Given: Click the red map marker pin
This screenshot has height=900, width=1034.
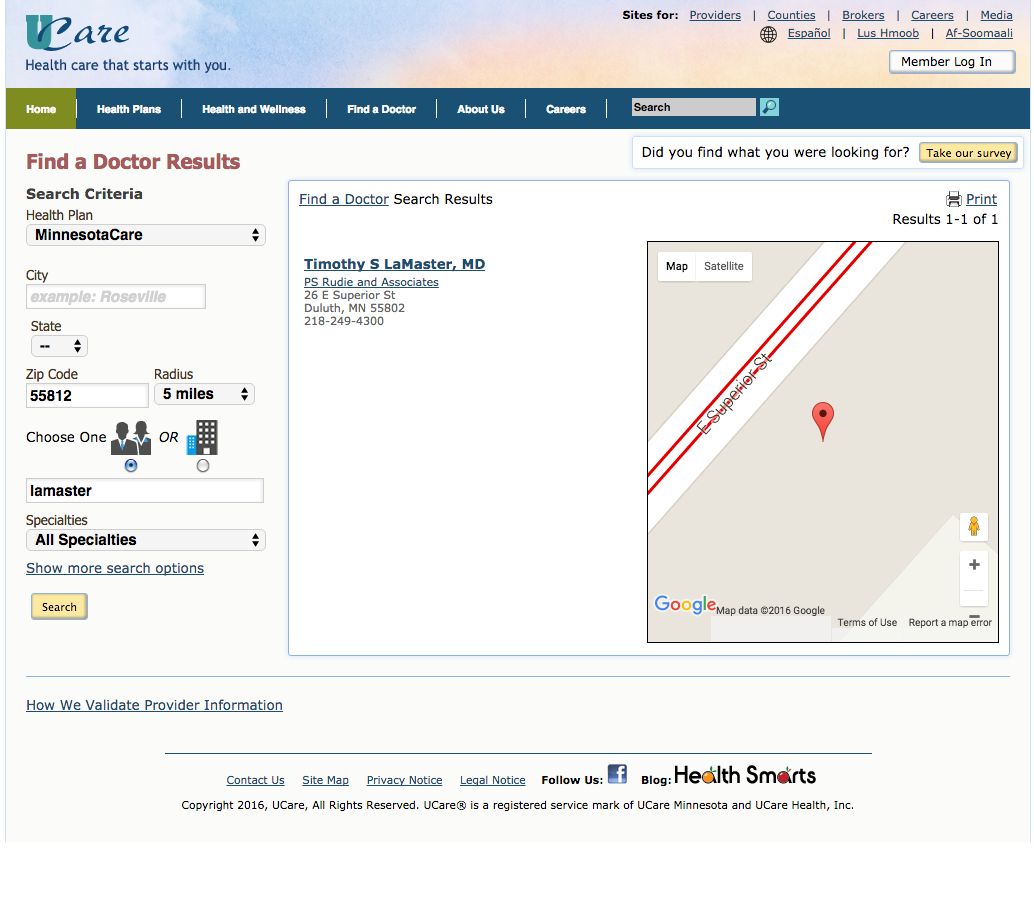Looking at the screenshot, I should [822, 421].
